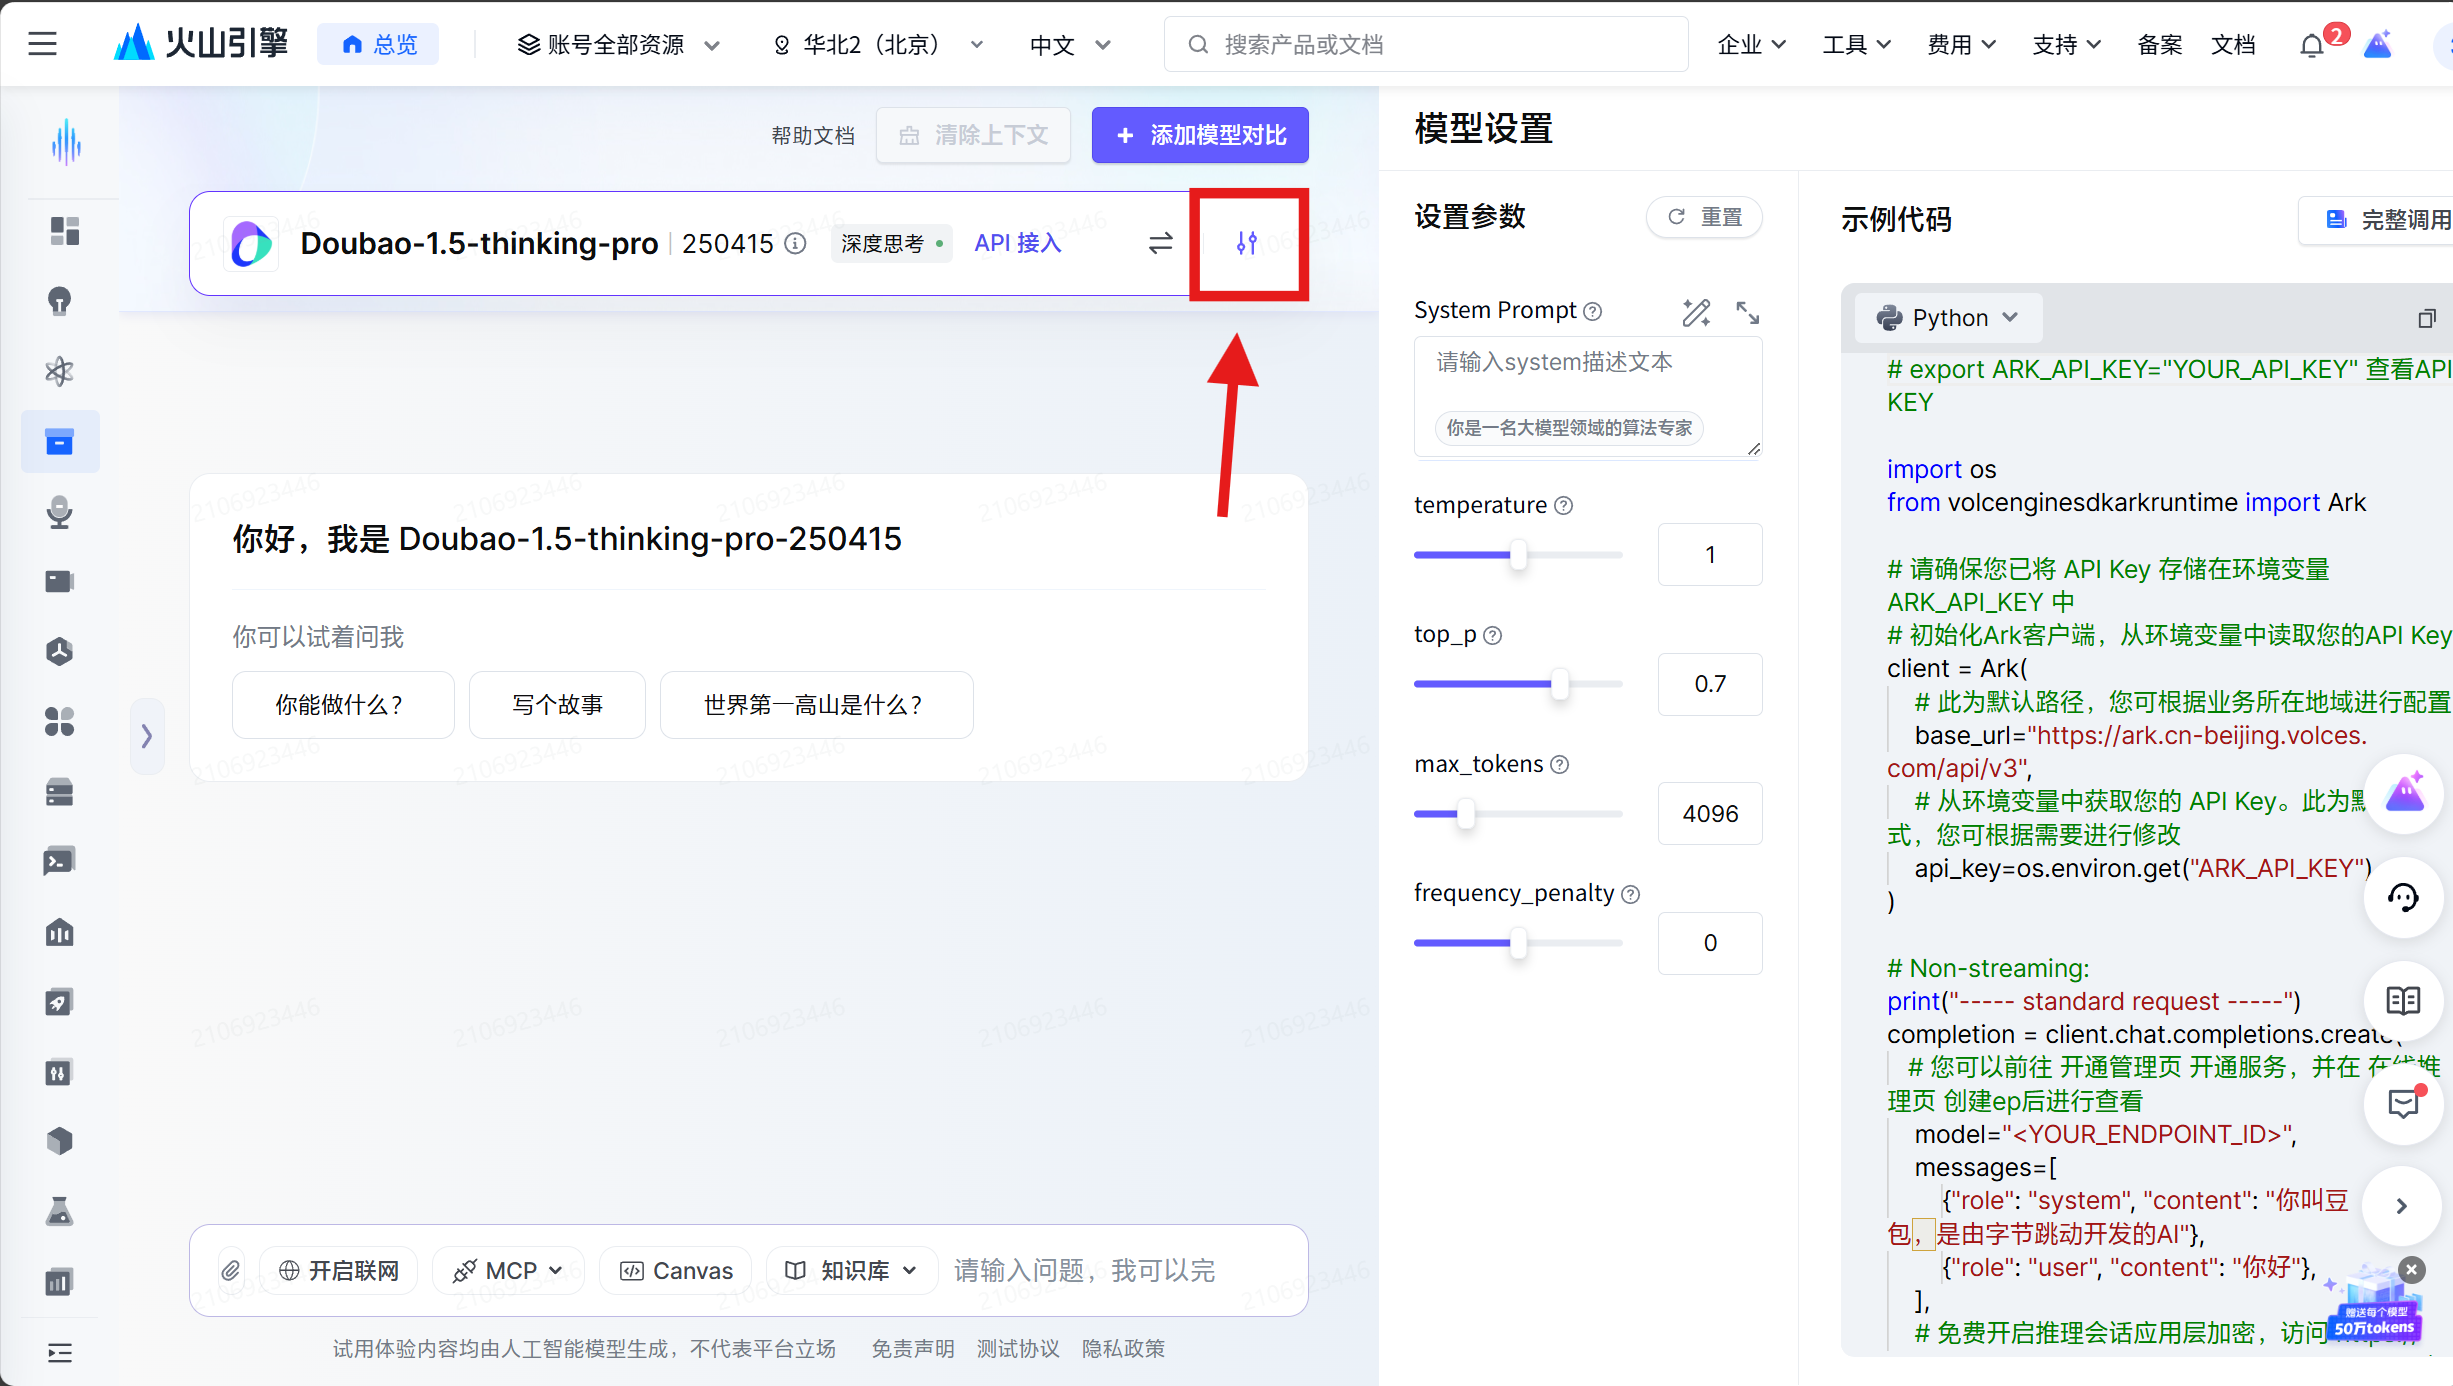Click the notification bell icon

pyautogui.click(x=2311, y=46)
